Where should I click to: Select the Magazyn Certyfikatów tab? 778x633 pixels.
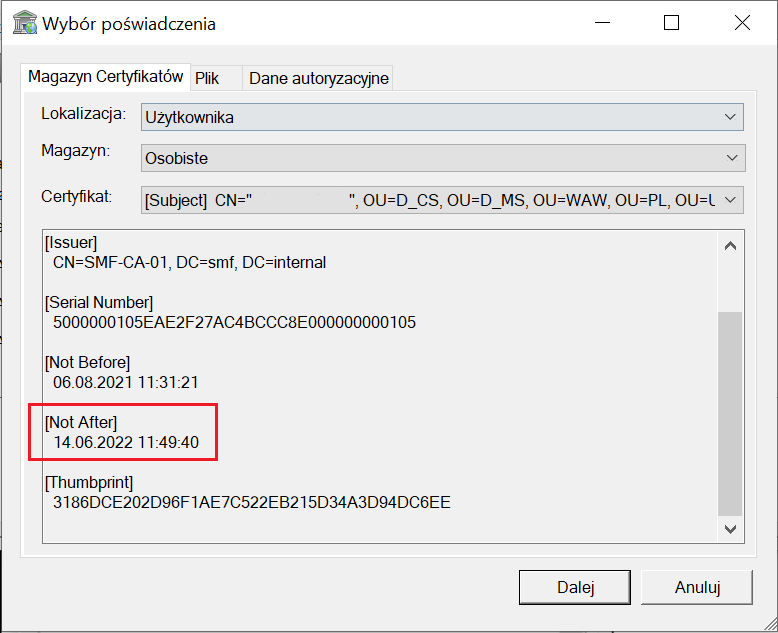[x=105, y=77]
